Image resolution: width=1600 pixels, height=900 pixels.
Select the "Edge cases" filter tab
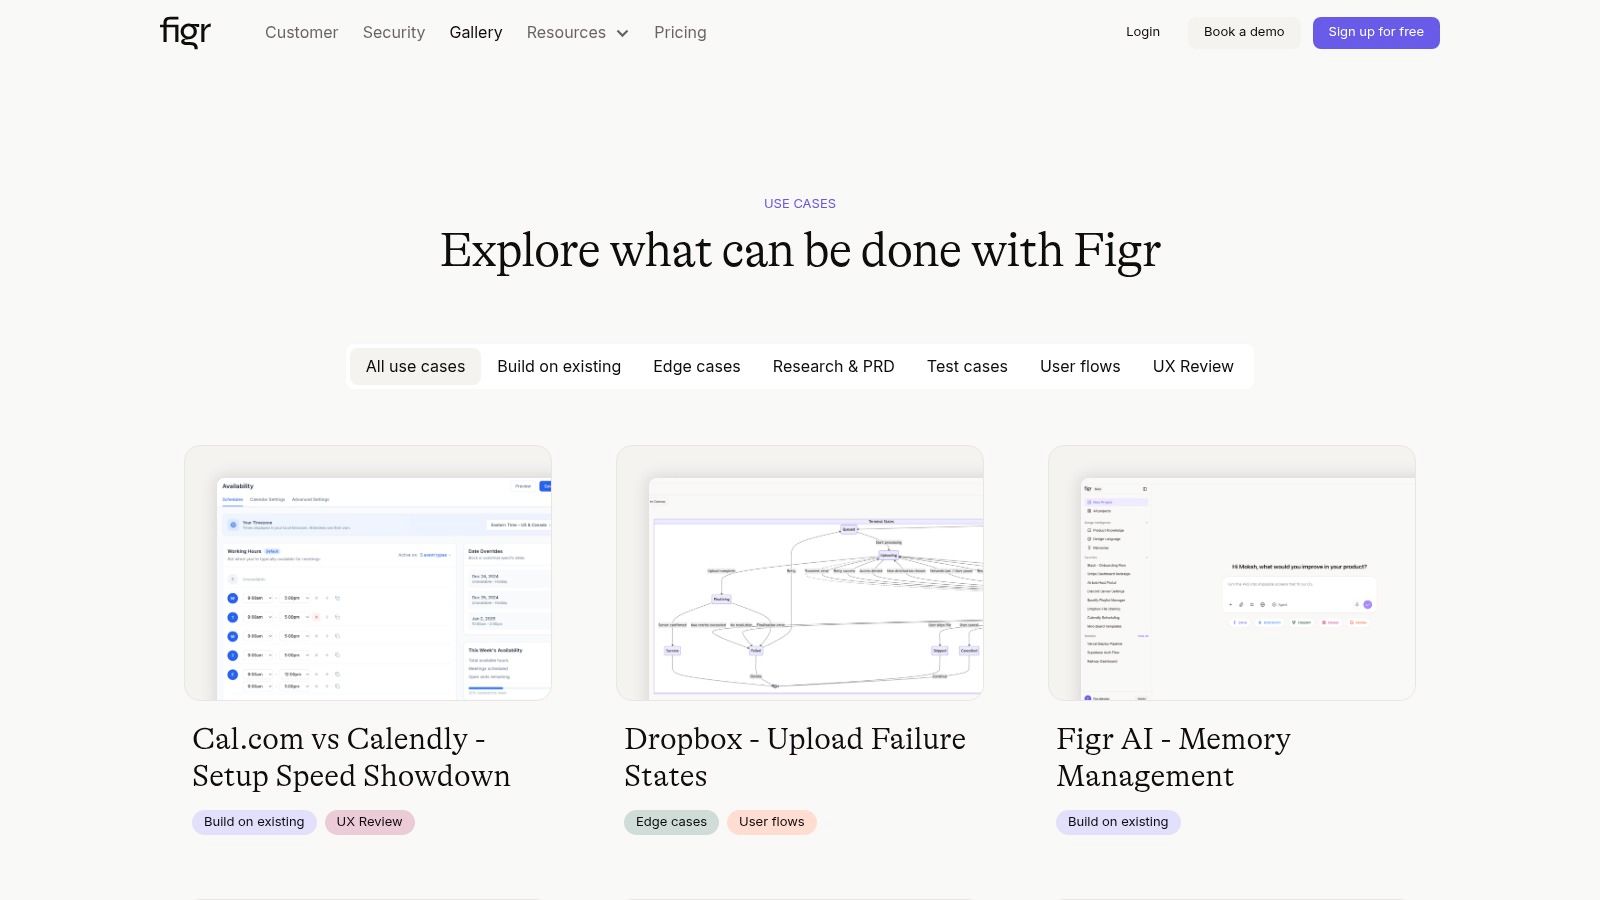[696, 366]
